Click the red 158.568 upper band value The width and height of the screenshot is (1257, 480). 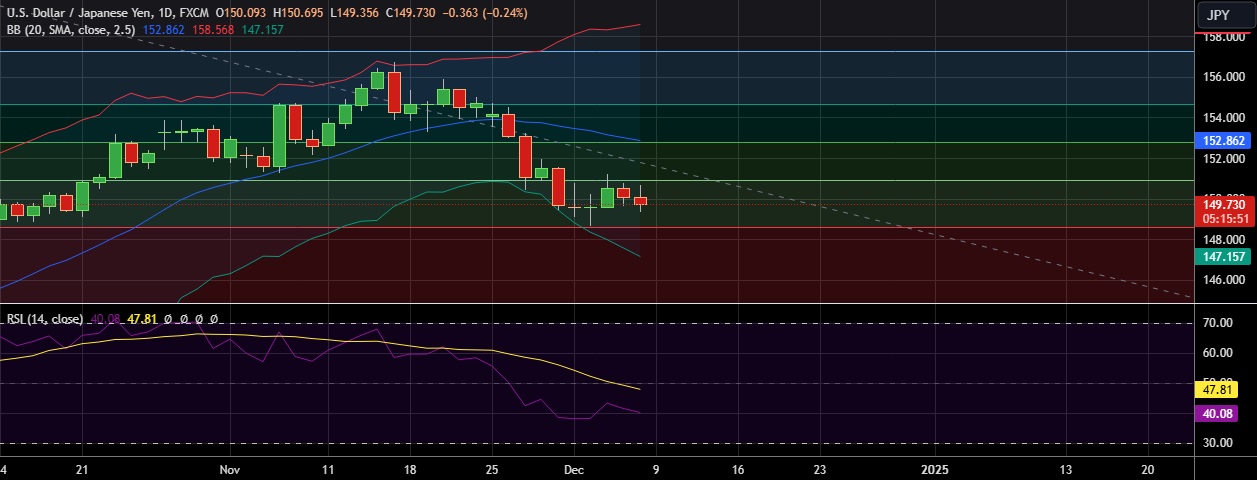pyautogui.click(x=212, y=30)
